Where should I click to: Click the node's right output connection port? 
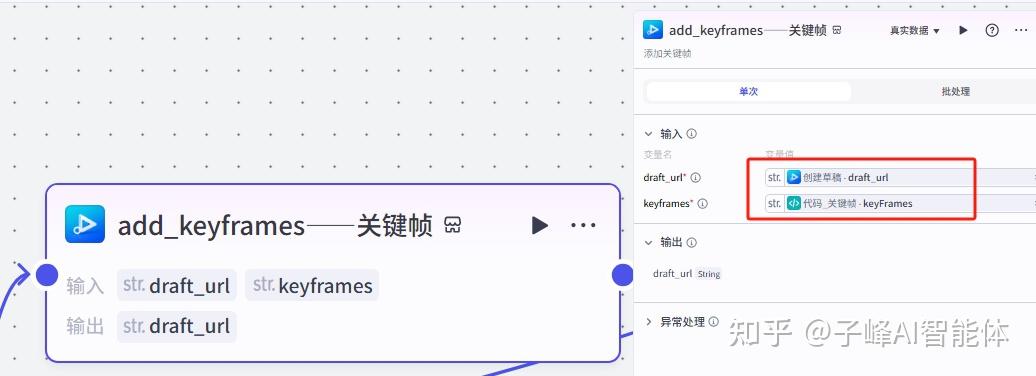622,274
